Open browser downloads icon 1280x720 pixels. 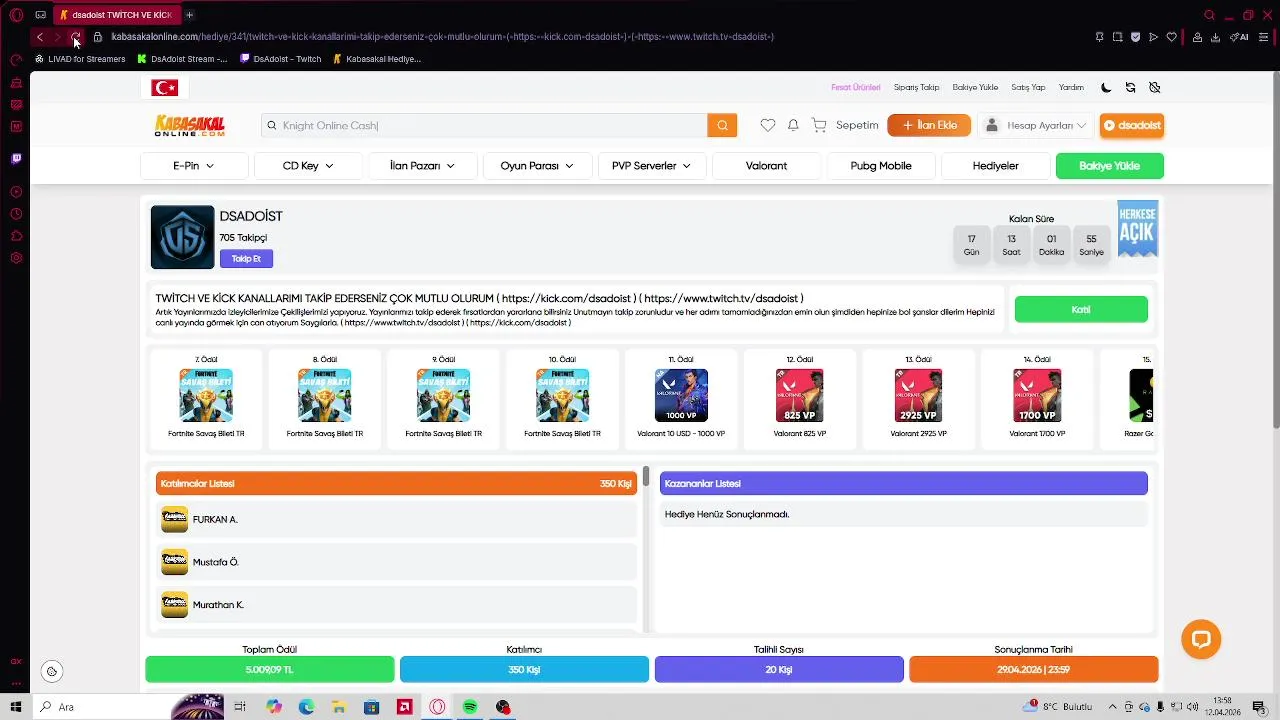[x=1215, y=37]
